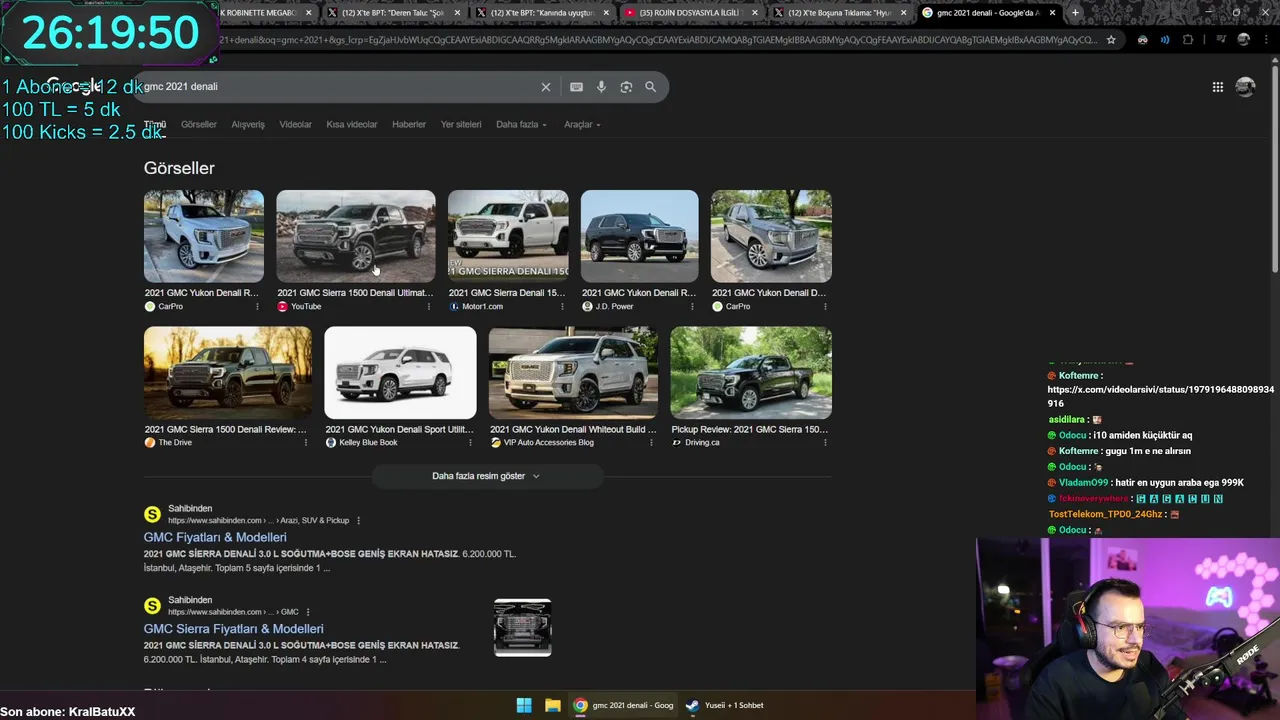Open Windows Start menu

pyautogui.click(x=524, y=705)
